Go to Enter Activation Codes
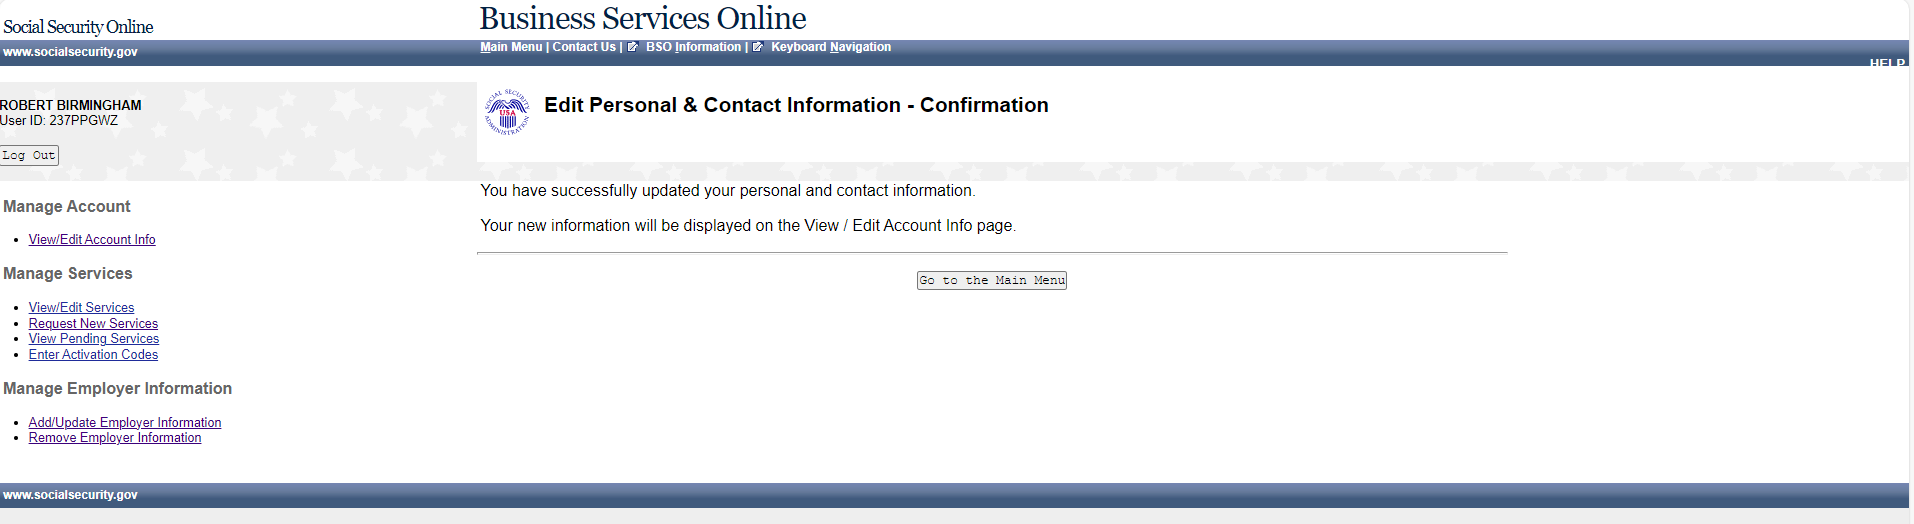1914x524 pixels. [x=93, y=355]
